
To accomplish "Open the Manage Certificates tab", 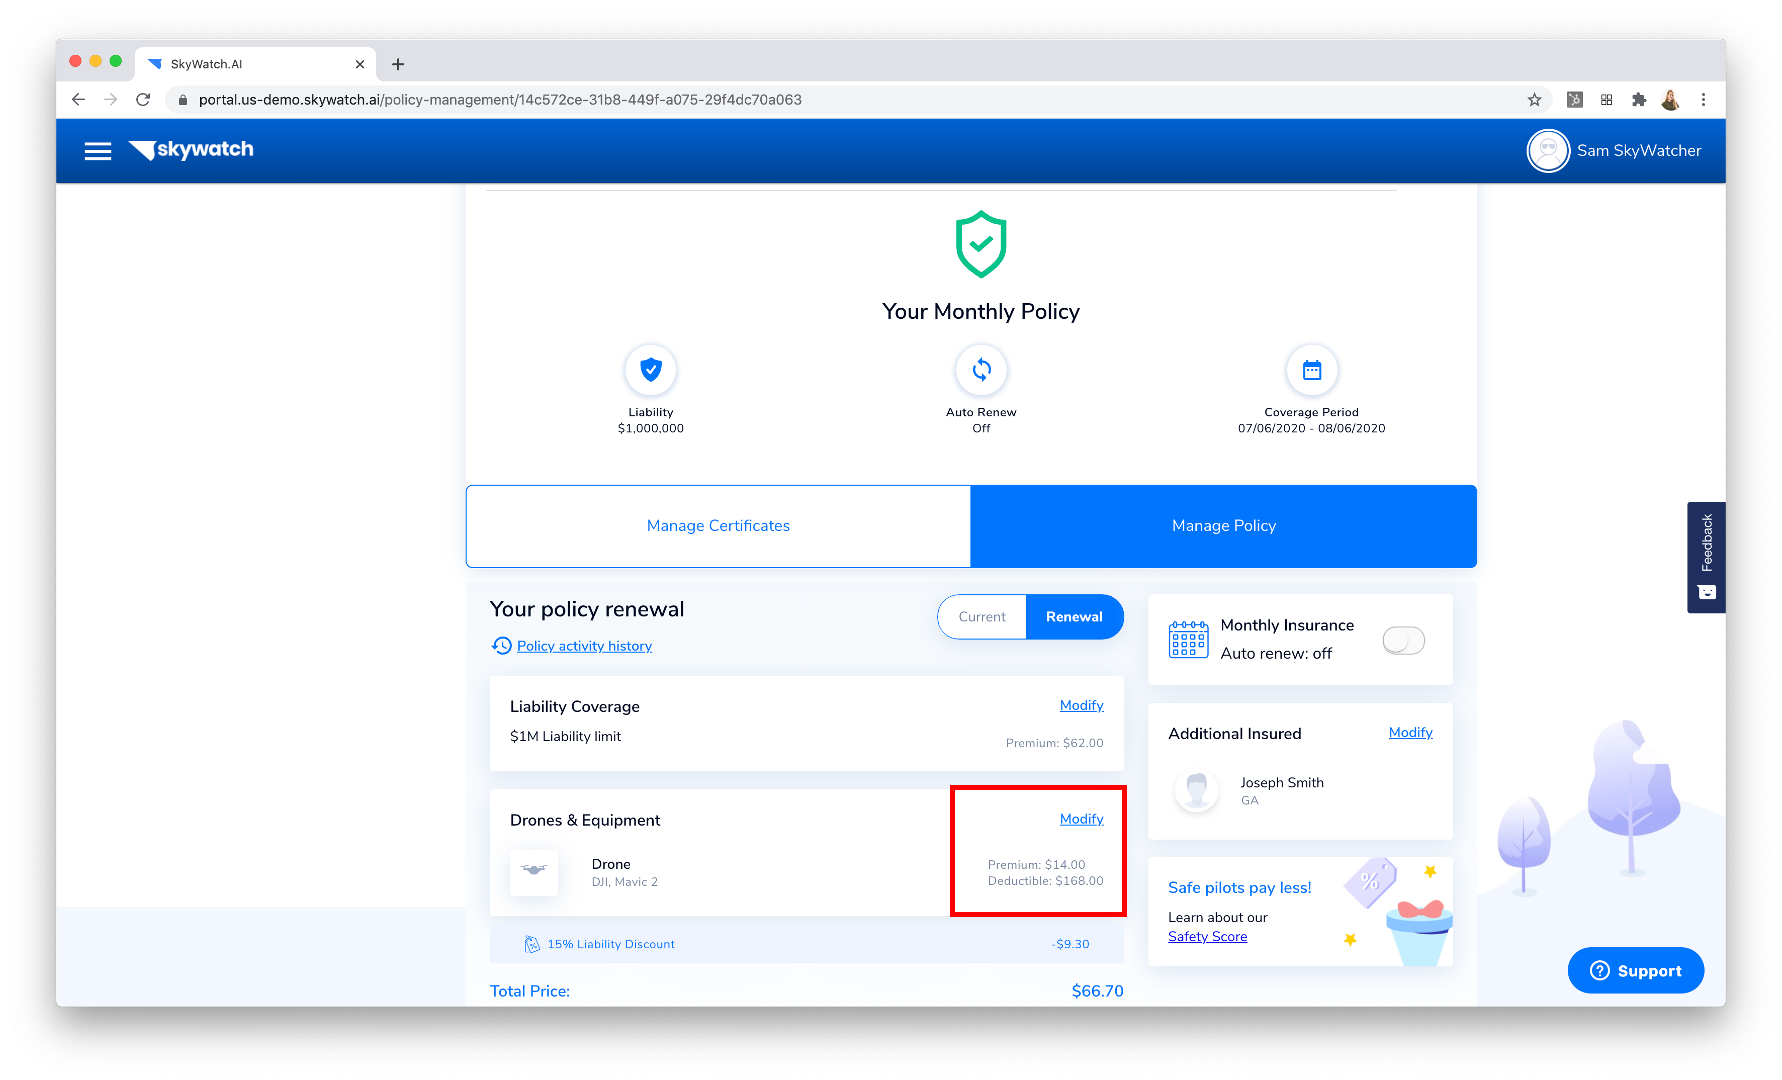I will 718,526.
